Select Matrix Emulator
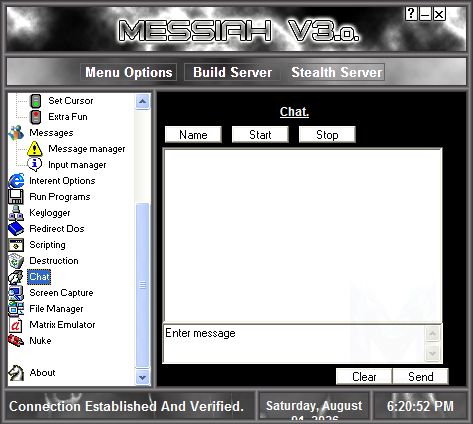473x424 pixels. (x=62, y=325)
